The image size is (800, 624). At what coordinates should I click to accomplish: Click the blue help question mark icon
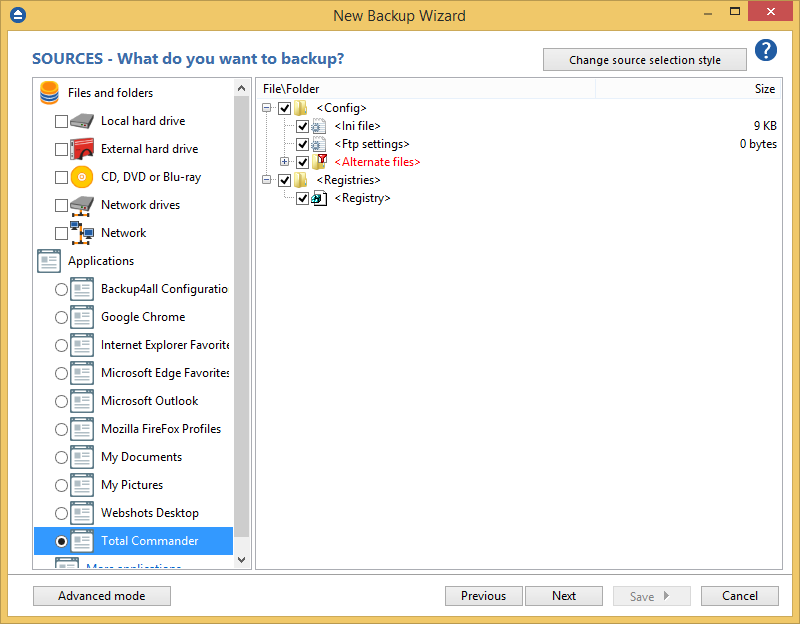tap(766, 51)
